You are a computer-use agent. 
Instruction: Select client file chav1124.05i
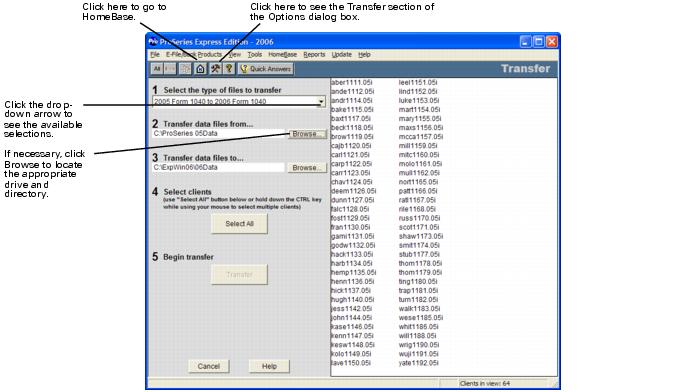point(352,182)
